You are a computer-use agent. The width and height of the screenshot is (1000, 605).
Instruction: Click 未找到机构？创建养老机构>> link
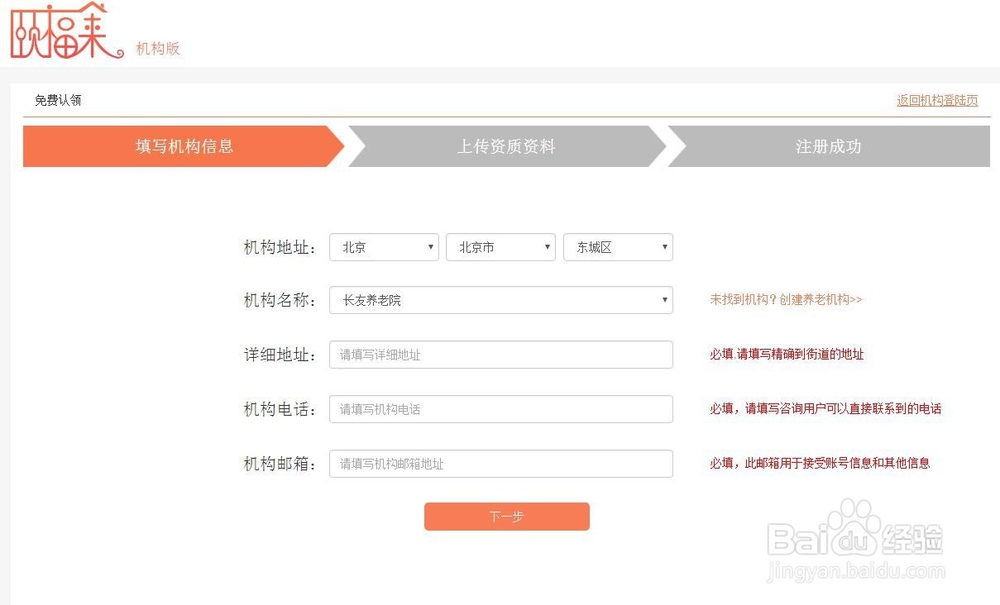[x=786, y=300]
